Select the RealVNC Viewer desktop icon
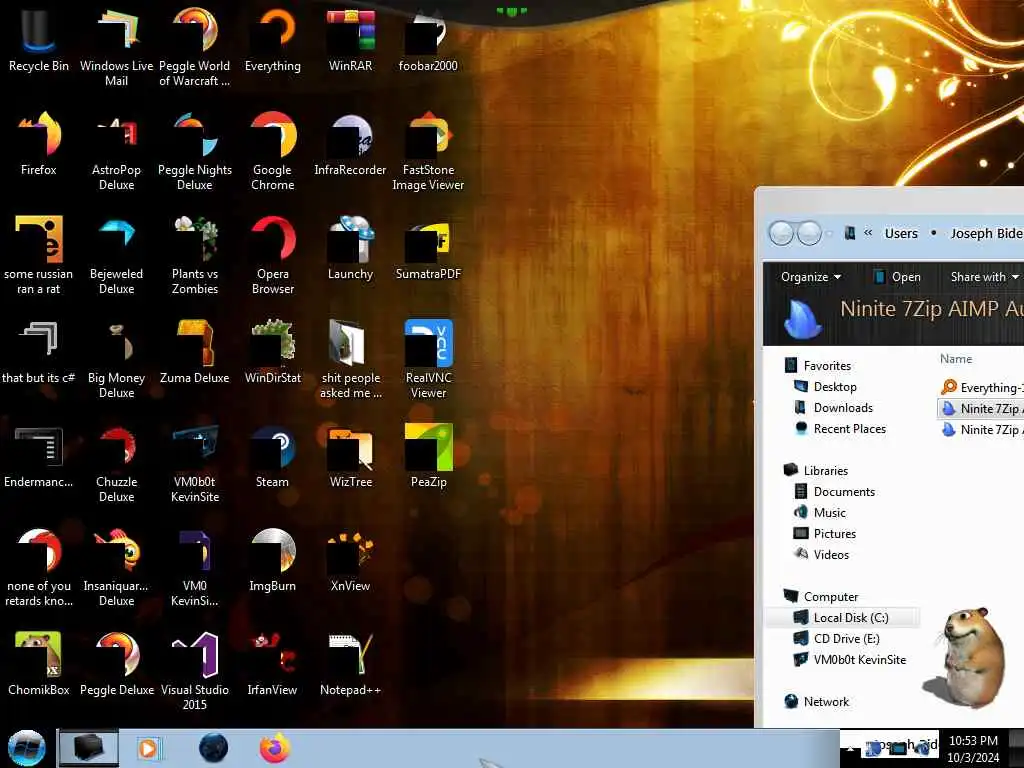The height and width of the screenshot is (768, 1024). click(x=428, y=359)
